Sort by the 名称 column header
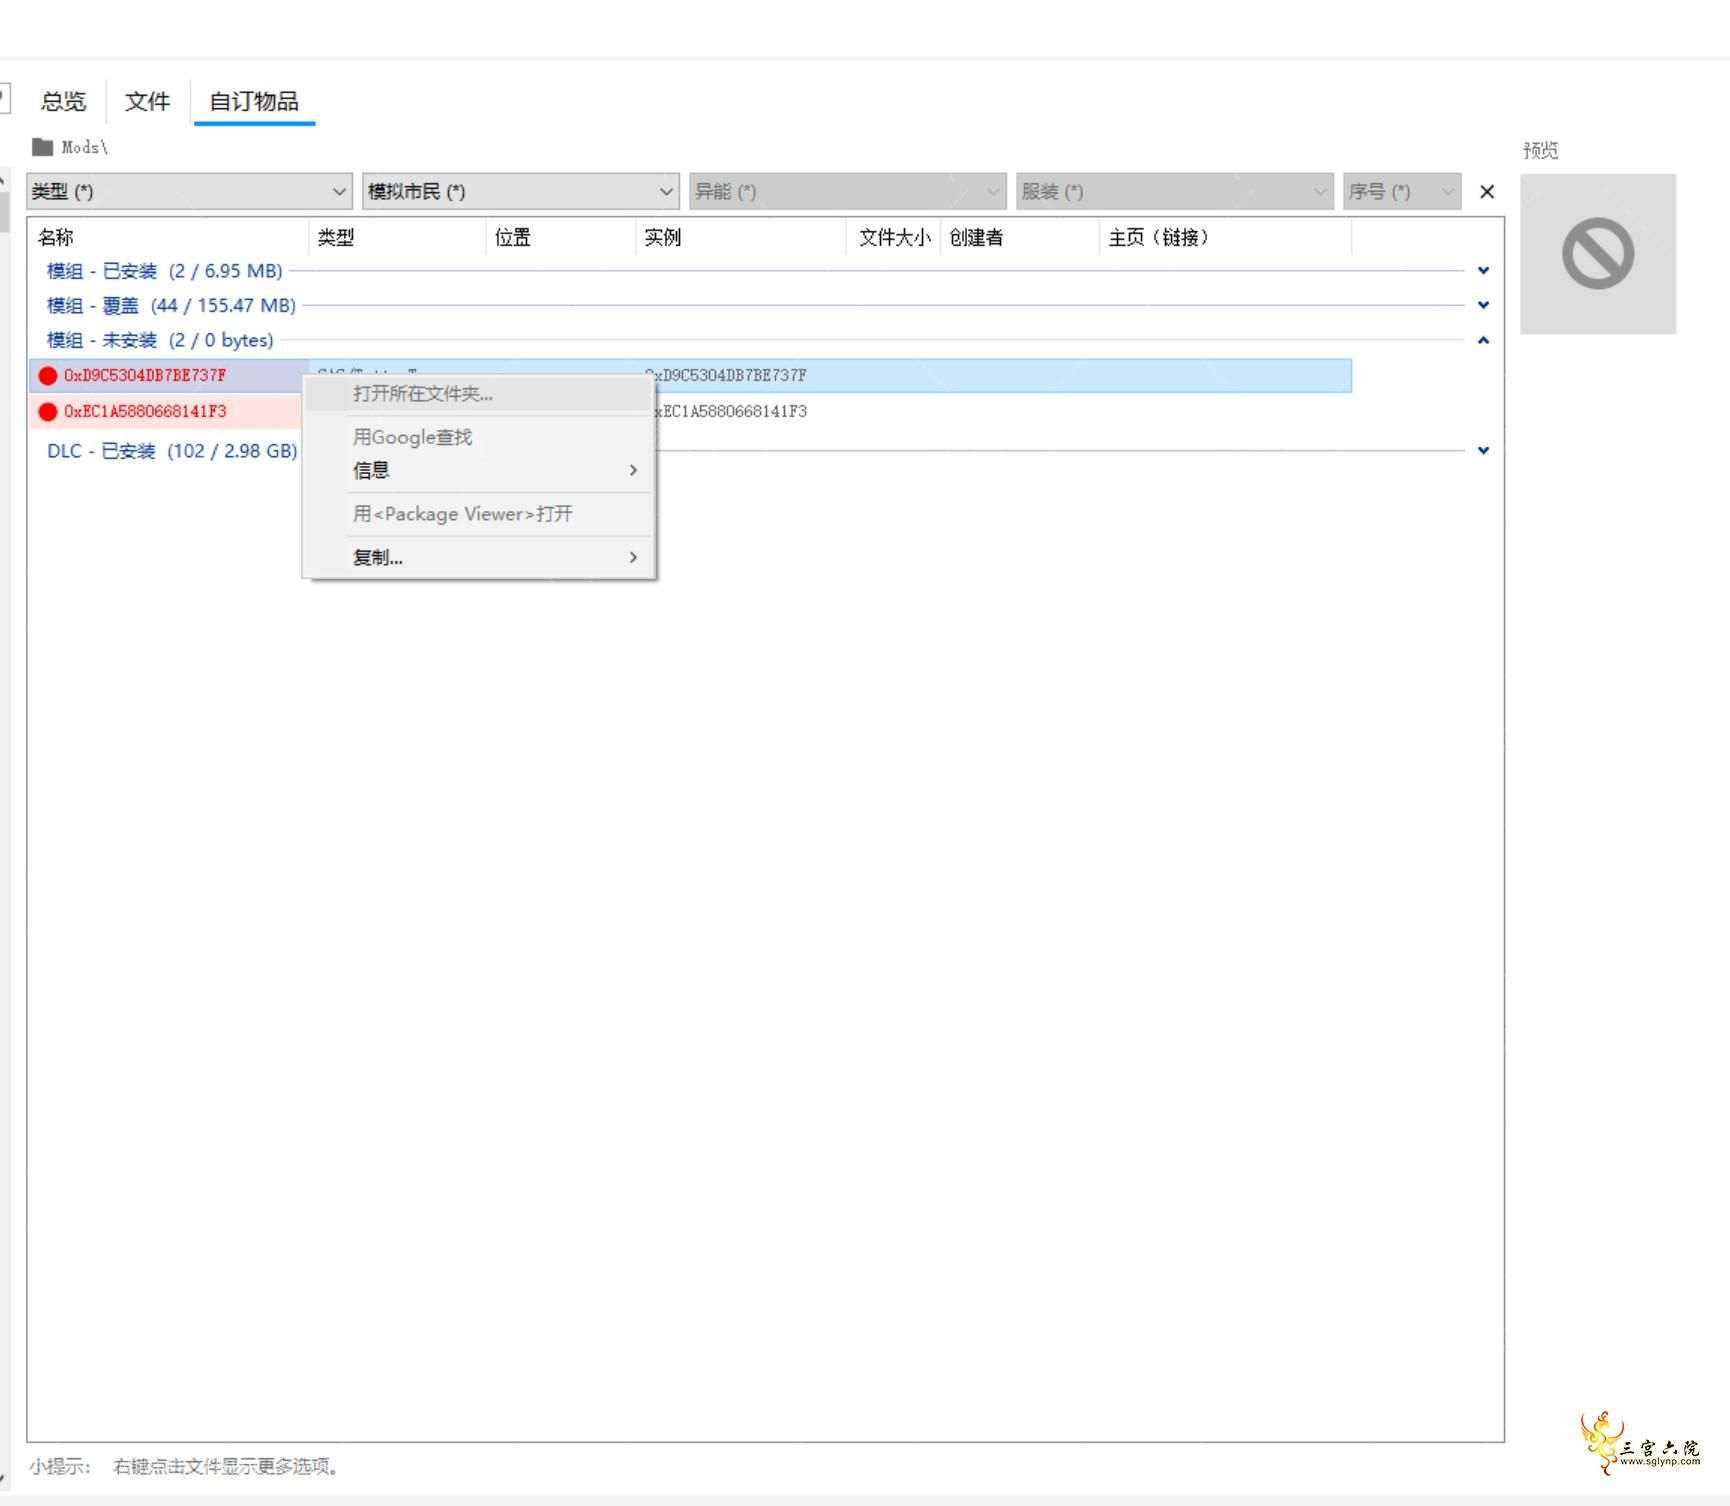Viewport: 1730px width, 1506px height. click(169, 237)
